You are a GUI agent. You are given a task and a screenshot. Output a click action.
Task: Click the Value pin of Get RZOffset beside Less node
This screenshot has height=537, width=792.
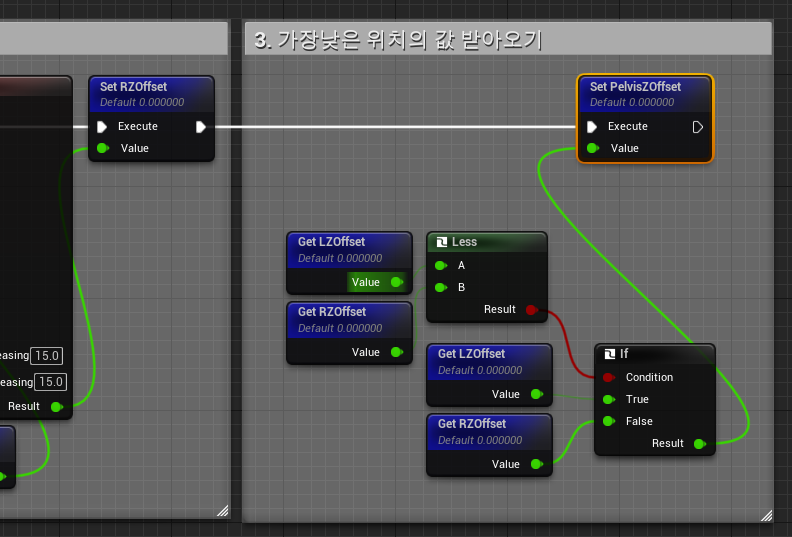pos(397,352)
